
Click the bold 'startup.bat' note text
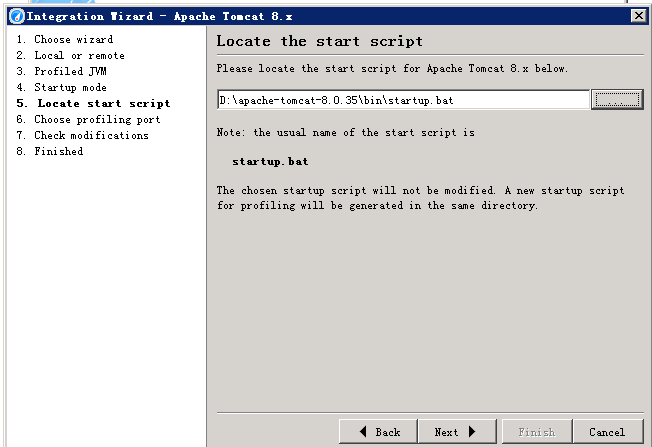click(270, 161)
